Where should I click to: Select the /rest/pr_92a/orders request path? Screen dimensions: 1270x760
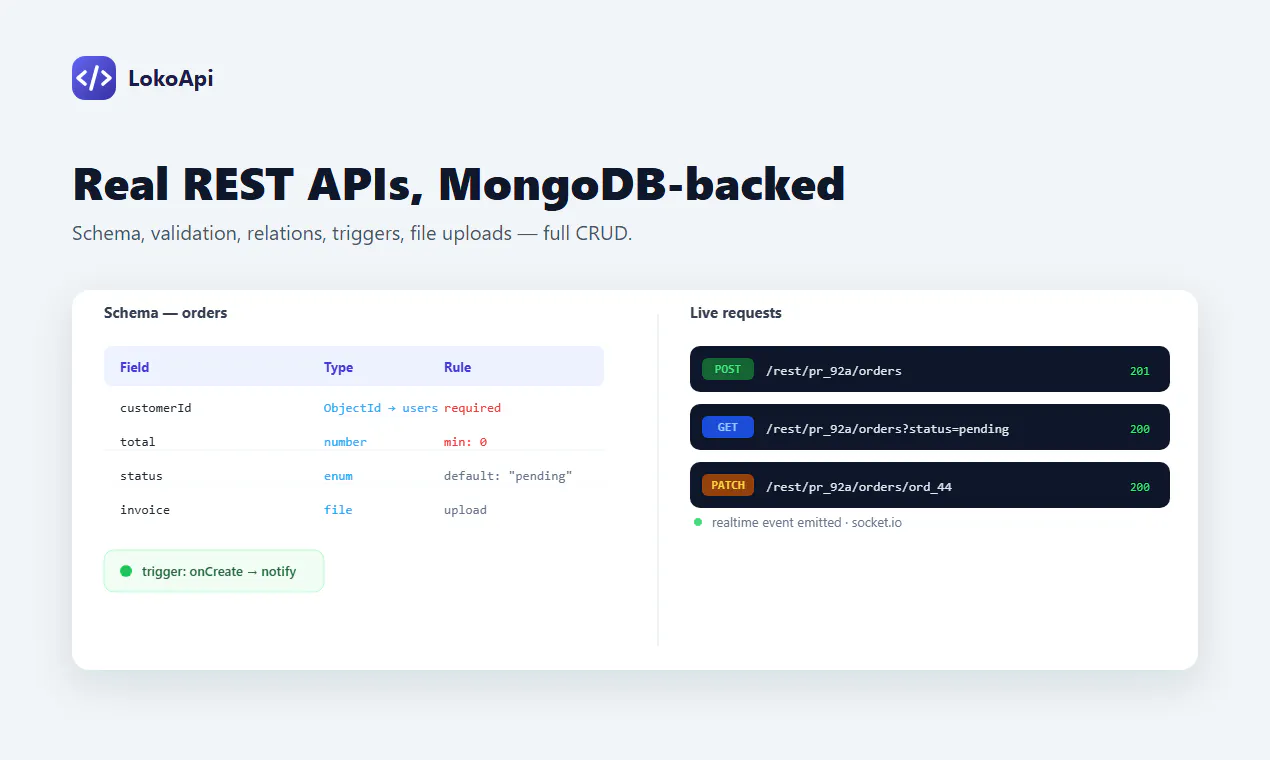click(834, 371)
